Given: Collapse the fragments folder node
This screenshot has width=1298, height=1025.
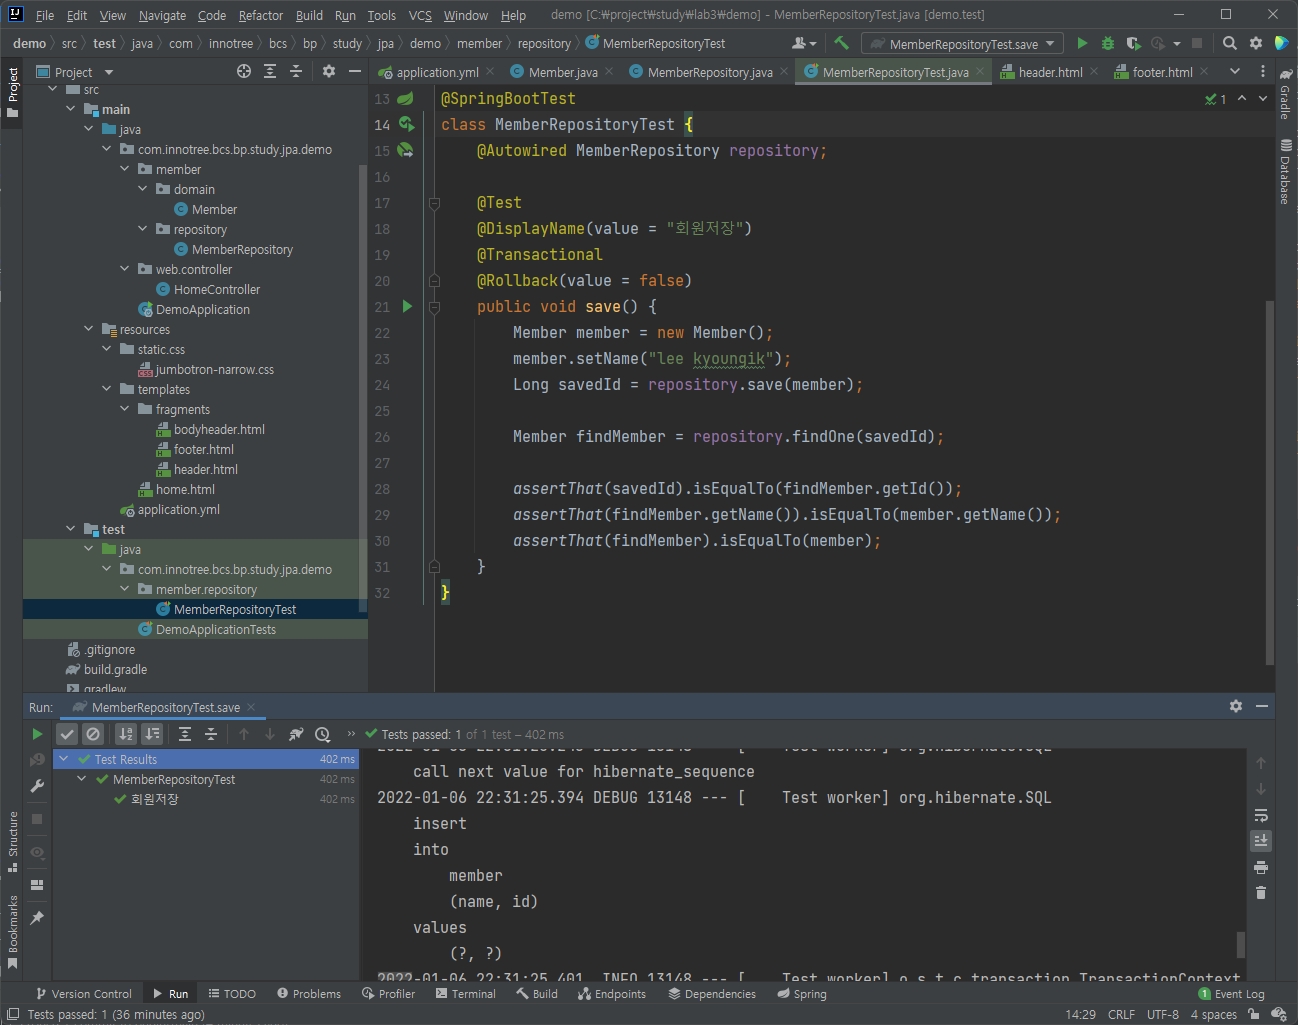Looking at the screenshot, I should point(125,409).
